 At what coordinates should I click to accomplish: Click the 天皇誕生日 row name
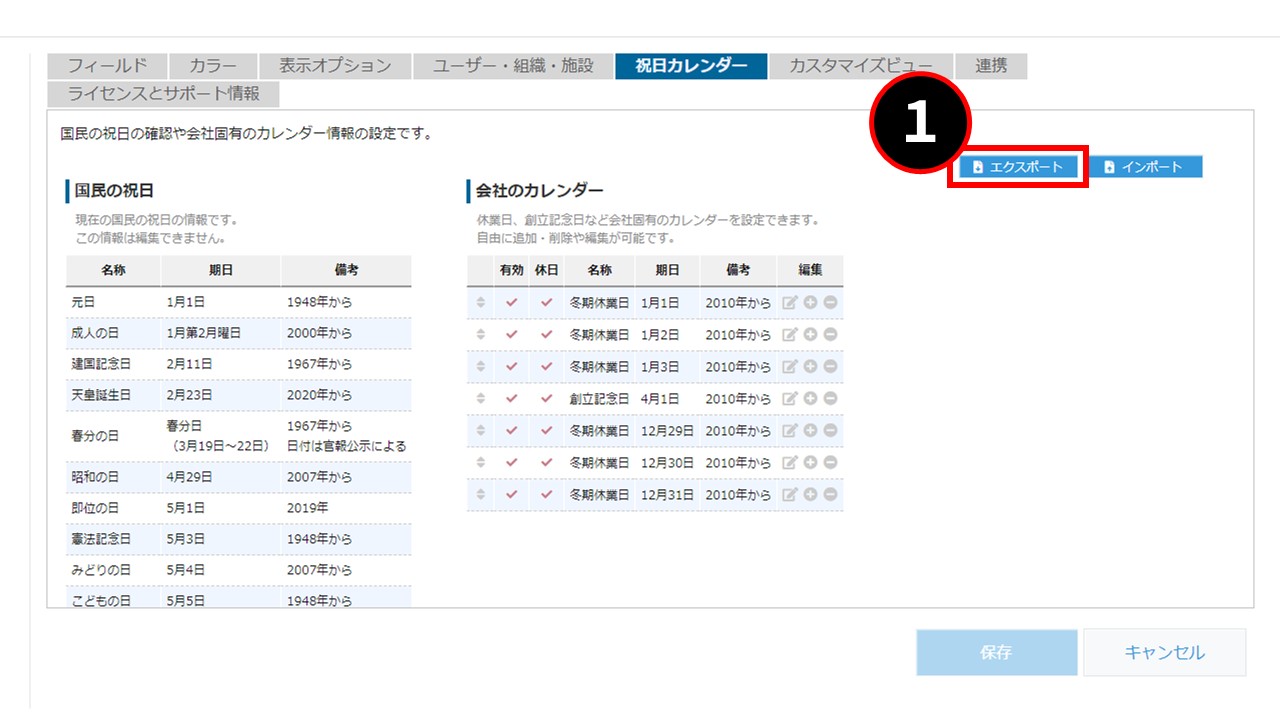[100, 395]
